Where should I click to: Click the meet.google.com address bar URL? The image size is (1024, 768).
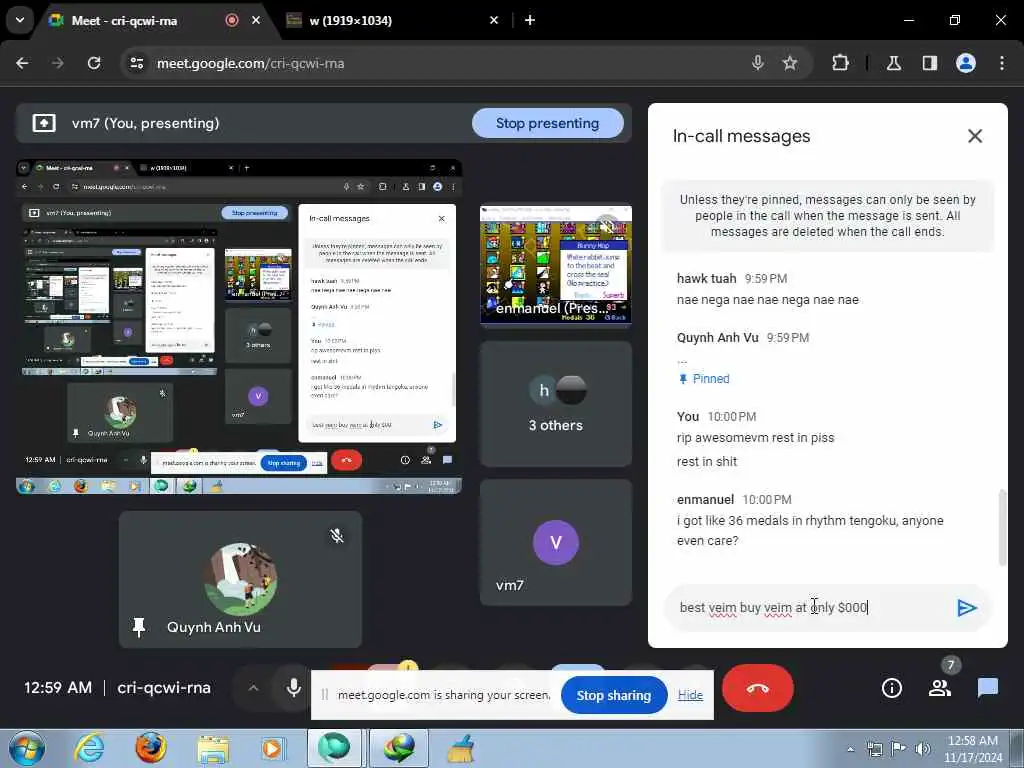251,63
